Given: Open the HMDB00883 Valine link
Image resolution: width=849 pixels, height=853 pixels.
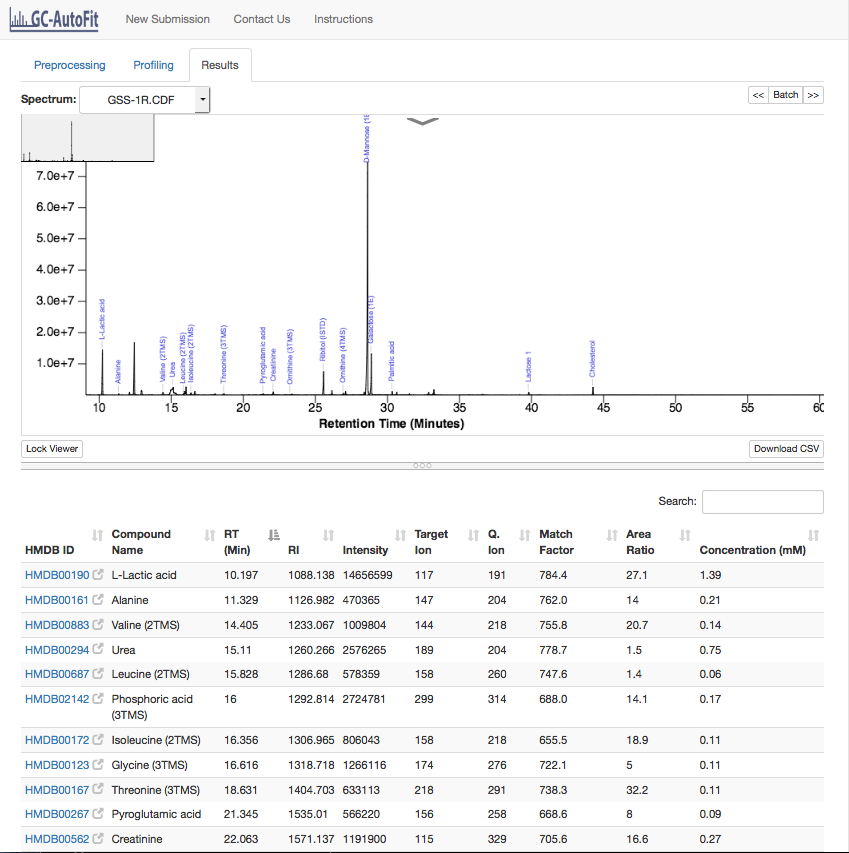Looking at the screenshot, I should [57, 625].
